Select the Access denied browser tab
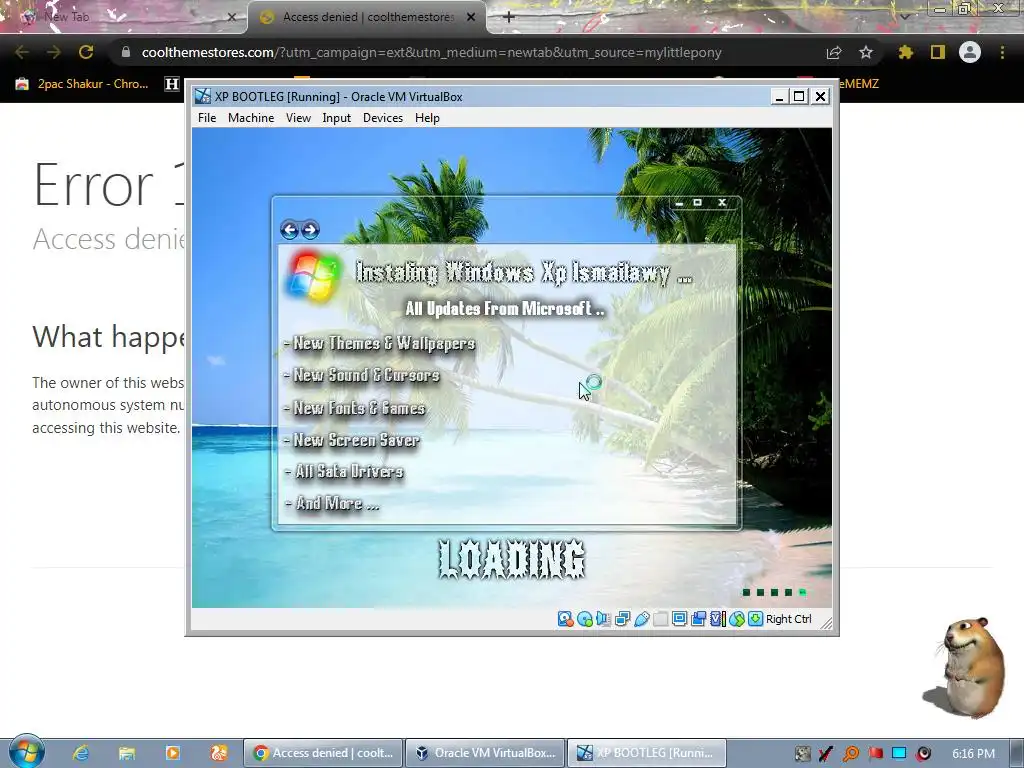This screenshot has width=1024, height=768. click(368, 17)
